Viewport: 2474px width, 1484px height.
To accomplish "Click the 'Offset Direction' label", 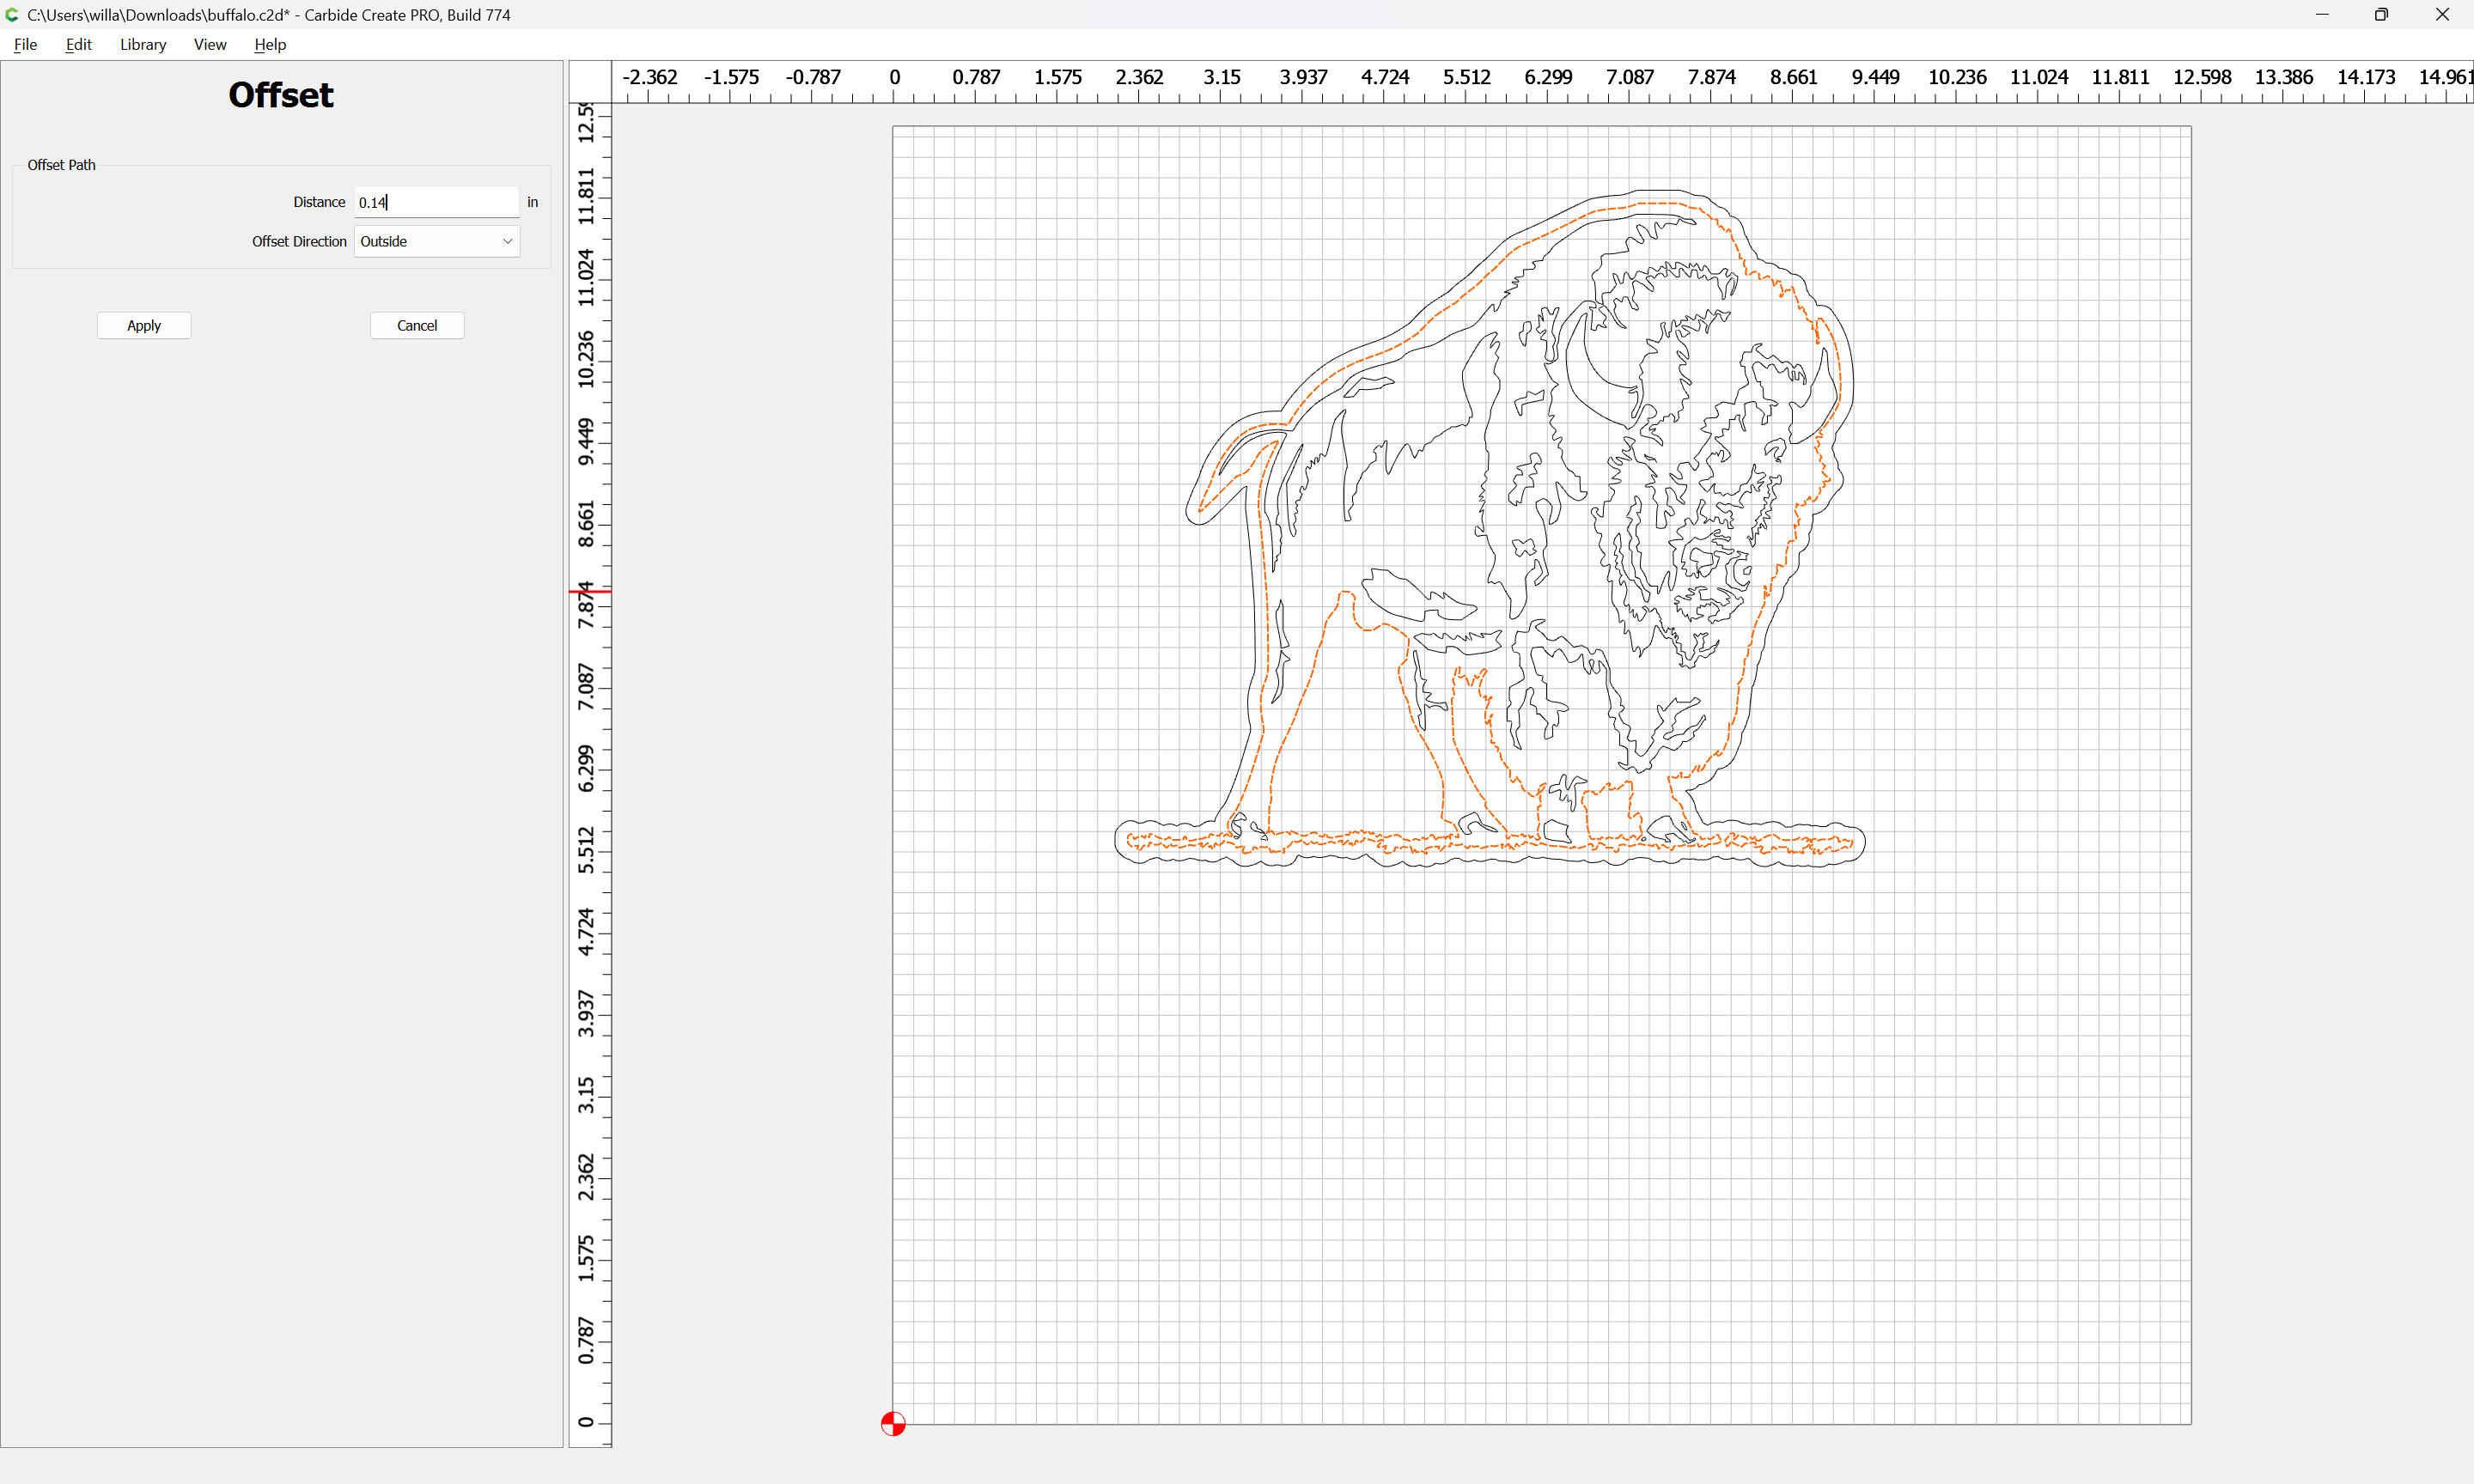I will point(299,241).
